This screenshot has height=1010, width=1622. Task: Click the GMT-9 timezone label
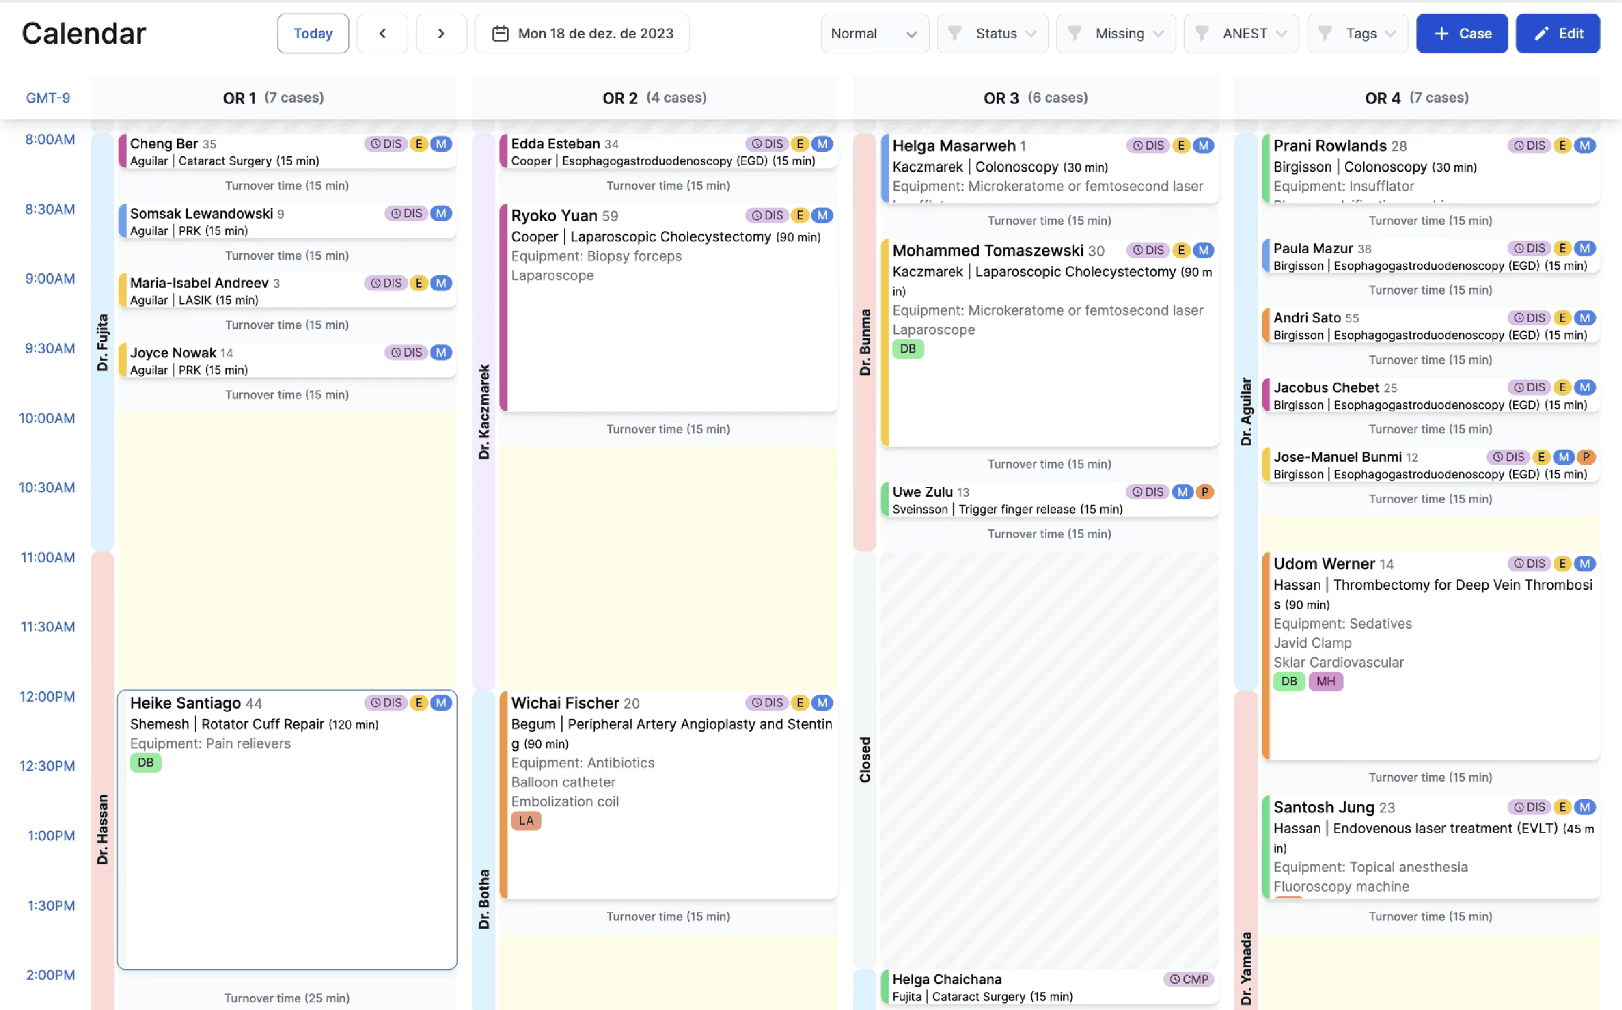pyautogui.click(x=48, y=98)
